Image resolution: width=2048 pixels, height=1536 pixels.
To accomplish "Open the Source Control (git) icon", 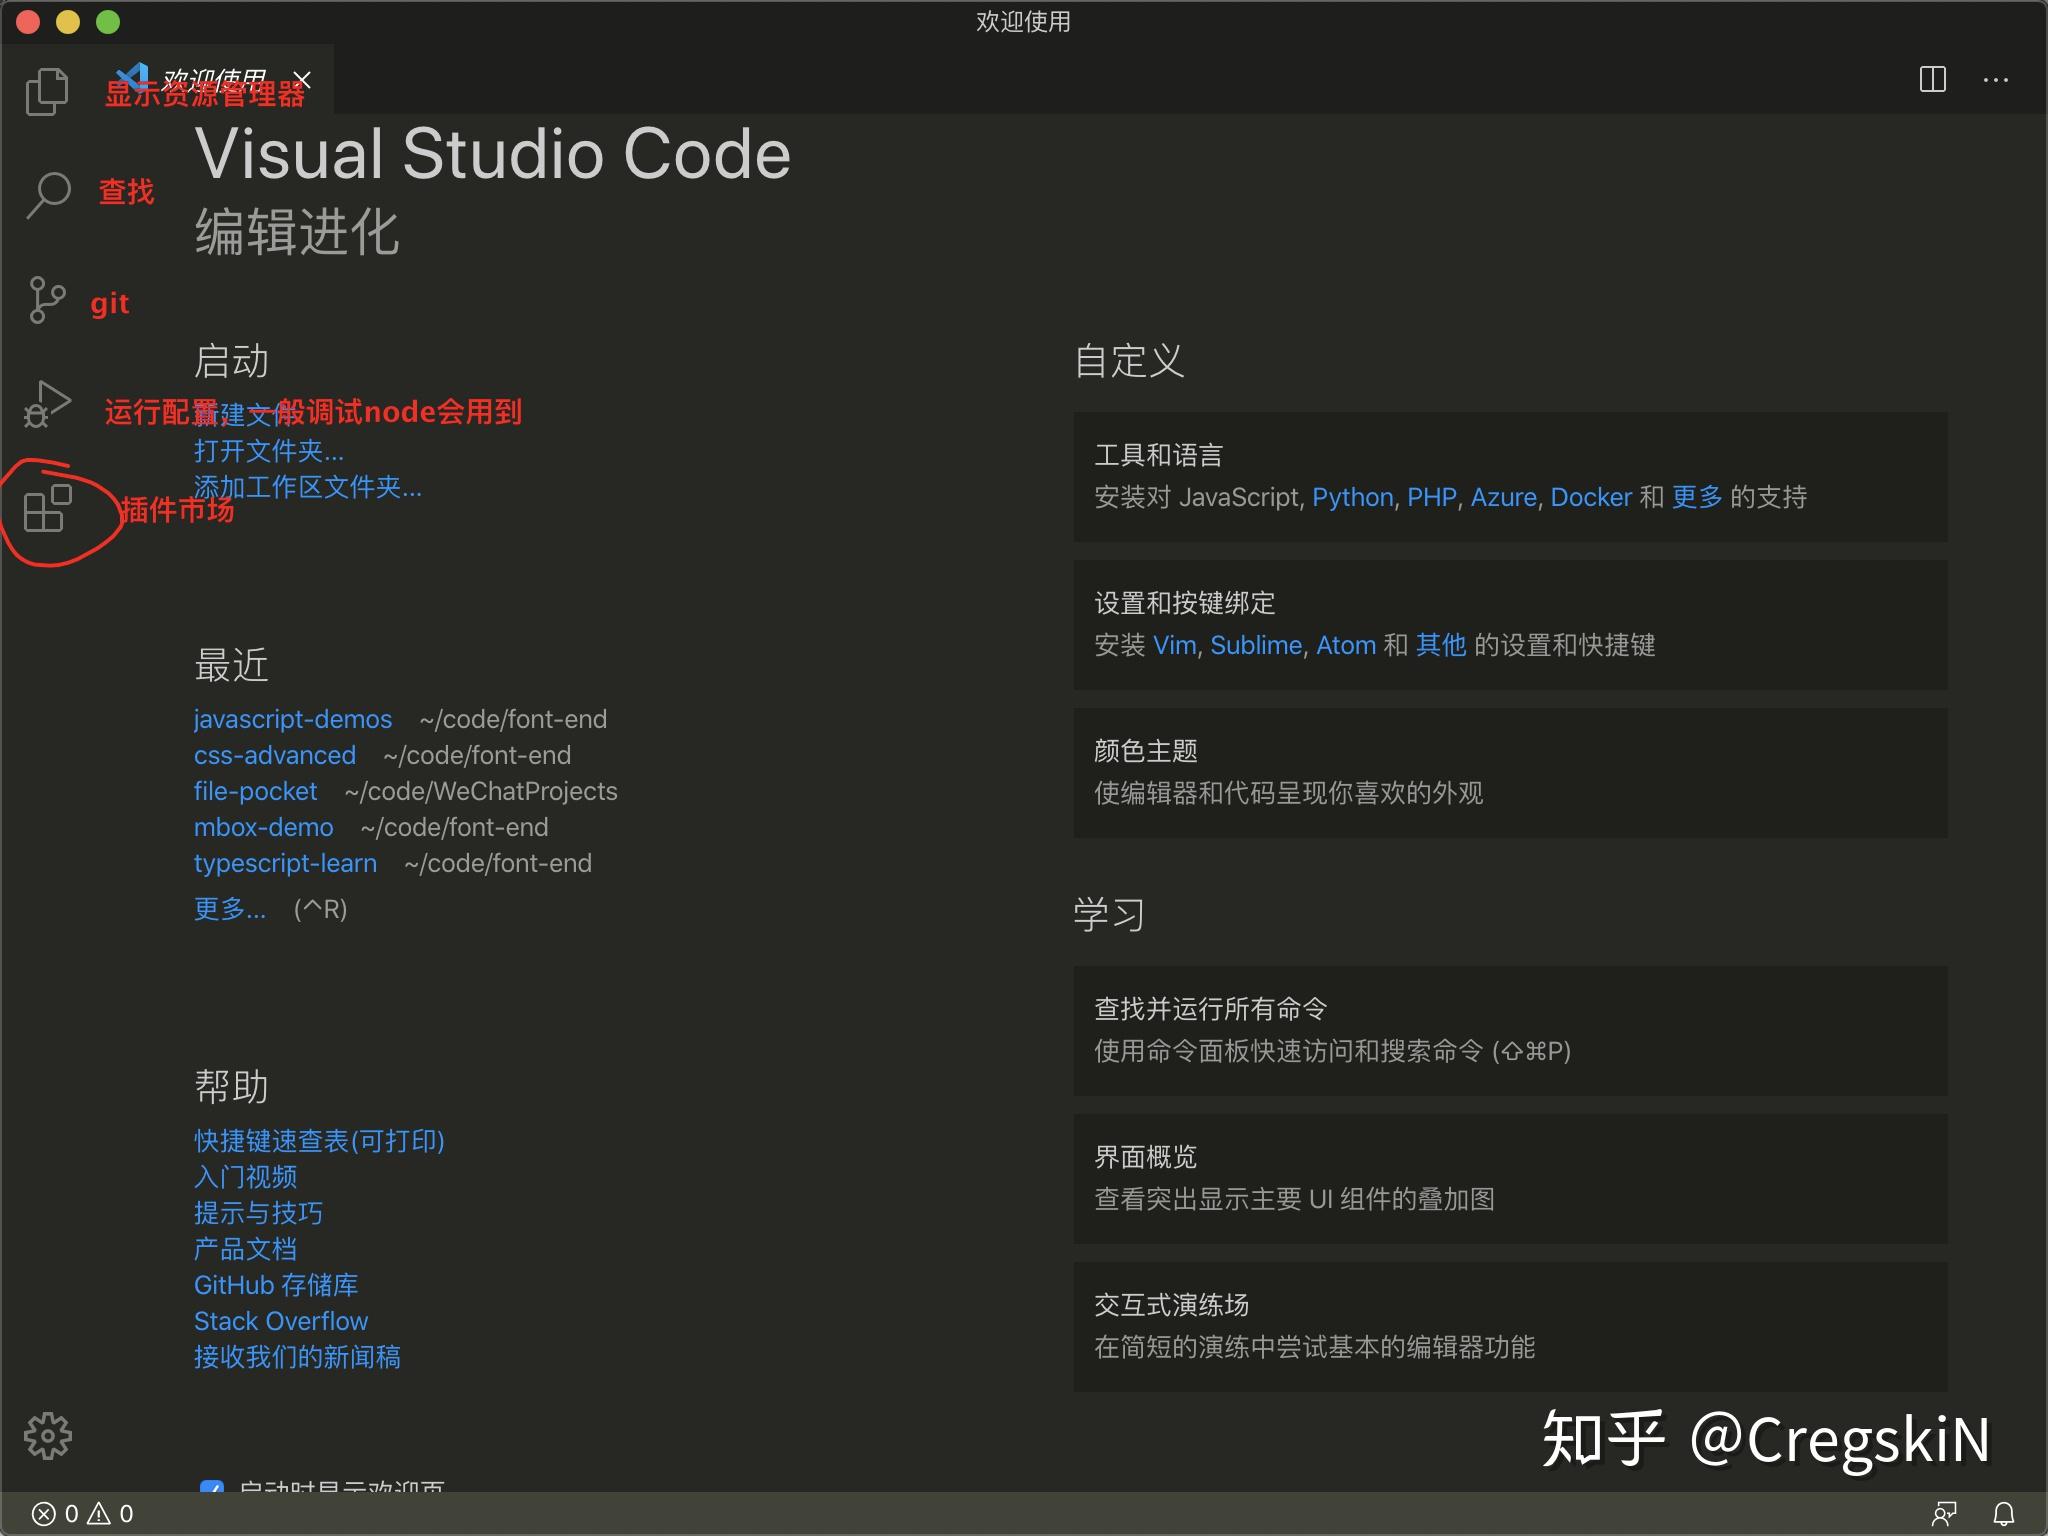I will tap(46, 300).
